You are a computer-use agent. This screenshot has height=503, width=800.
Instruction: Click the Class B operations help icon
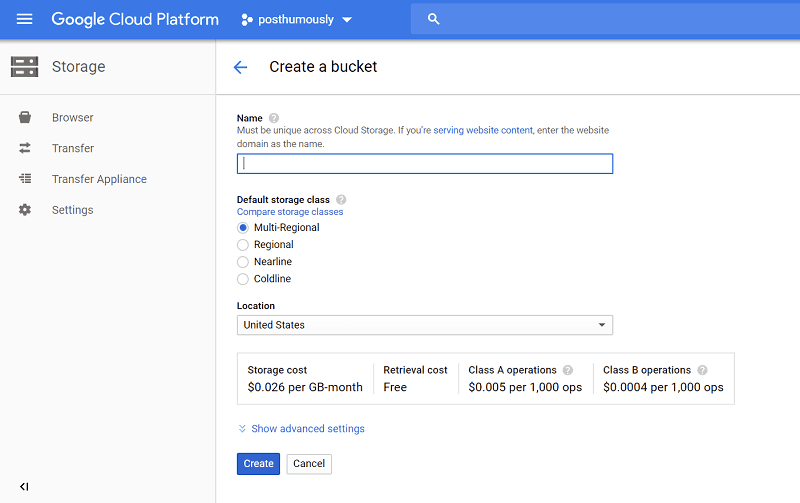702,370
